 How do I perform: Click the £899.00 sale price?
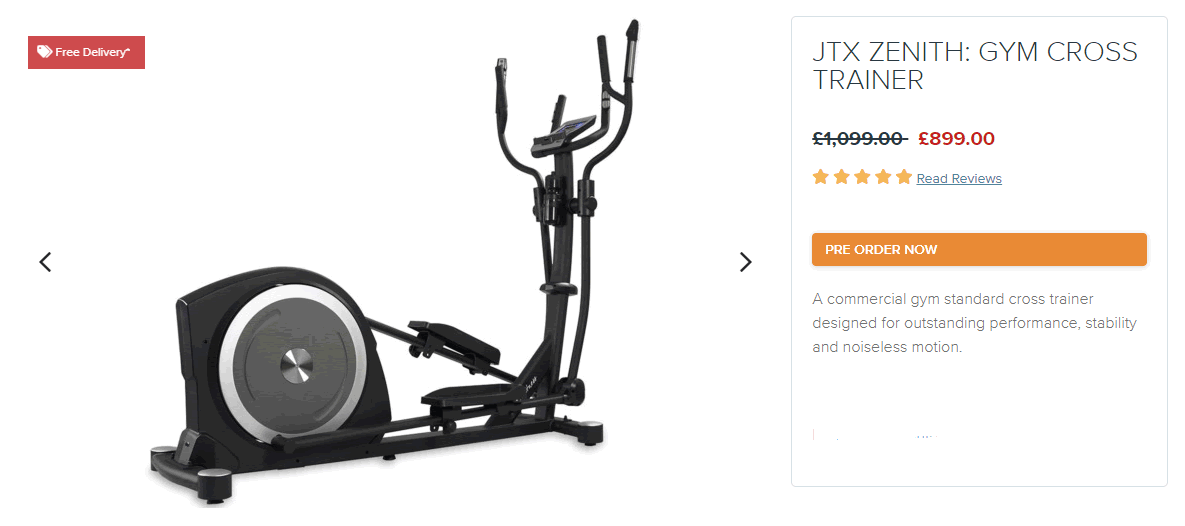[x=957, y=139]
